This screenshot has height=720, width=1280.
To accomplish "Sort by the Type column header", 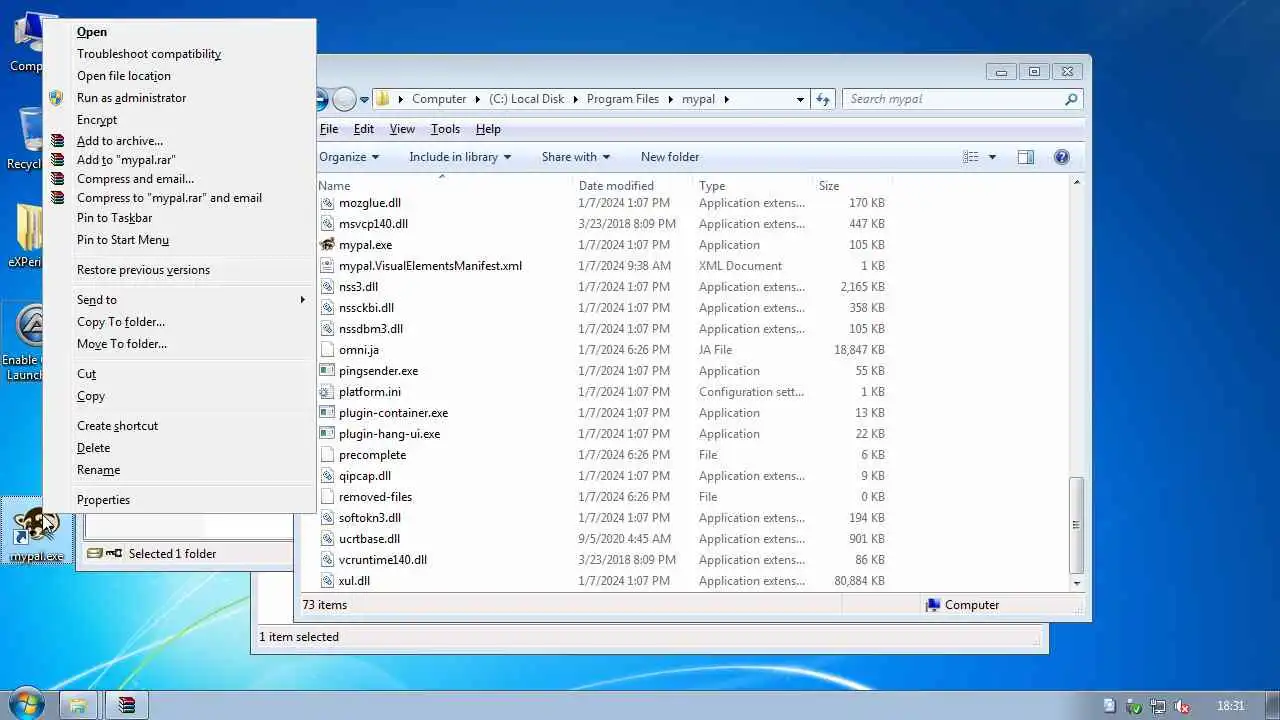I will [x=754, y=186].
